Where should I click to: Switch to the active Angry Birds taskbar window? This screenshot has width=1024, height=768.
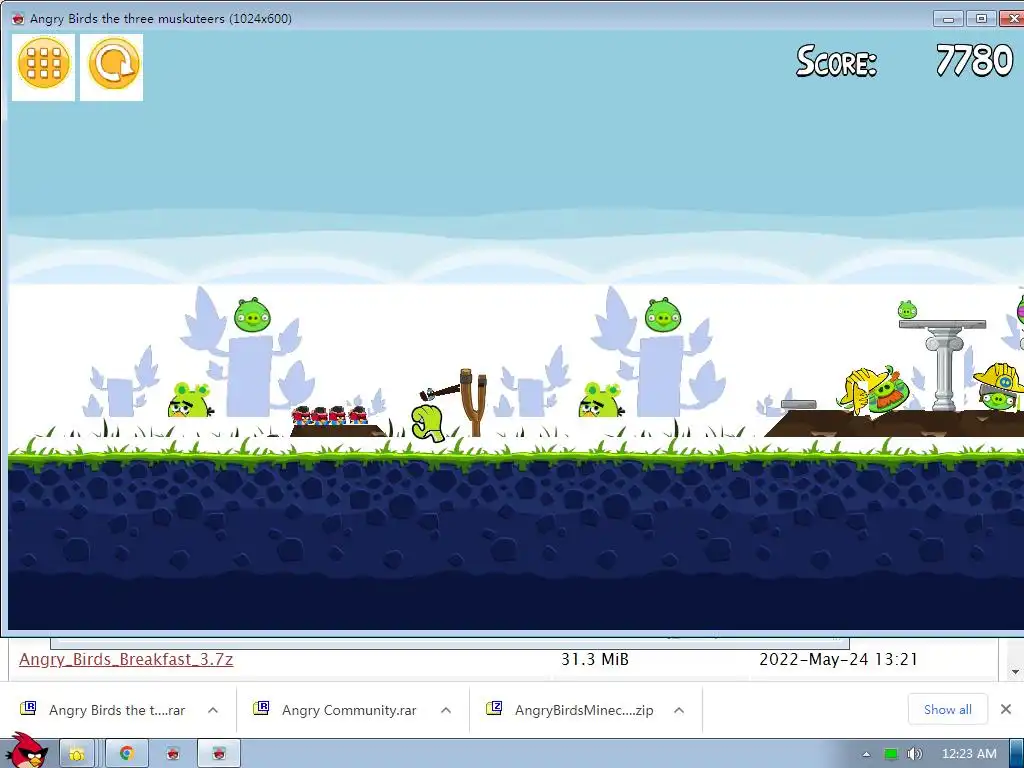point(219,754)
